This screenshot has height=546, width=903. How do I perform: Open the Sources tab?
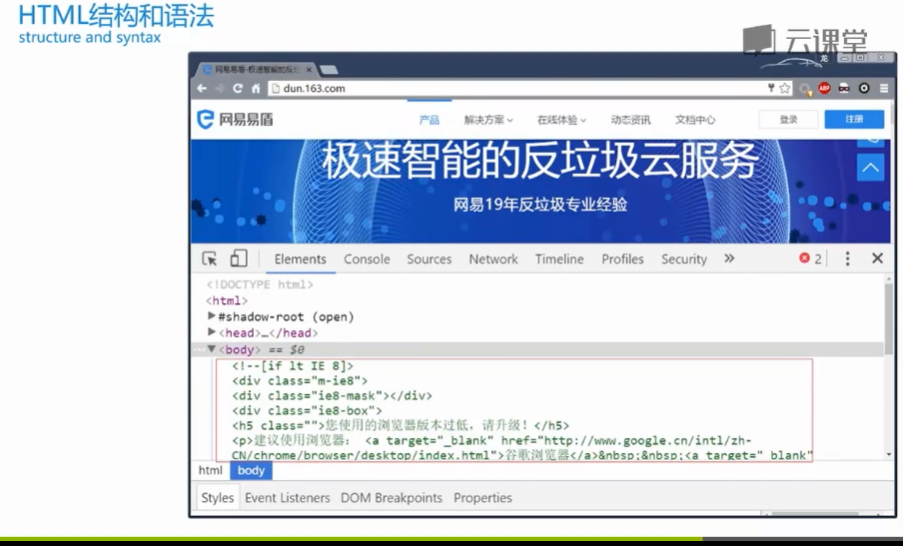coord(429,259)
